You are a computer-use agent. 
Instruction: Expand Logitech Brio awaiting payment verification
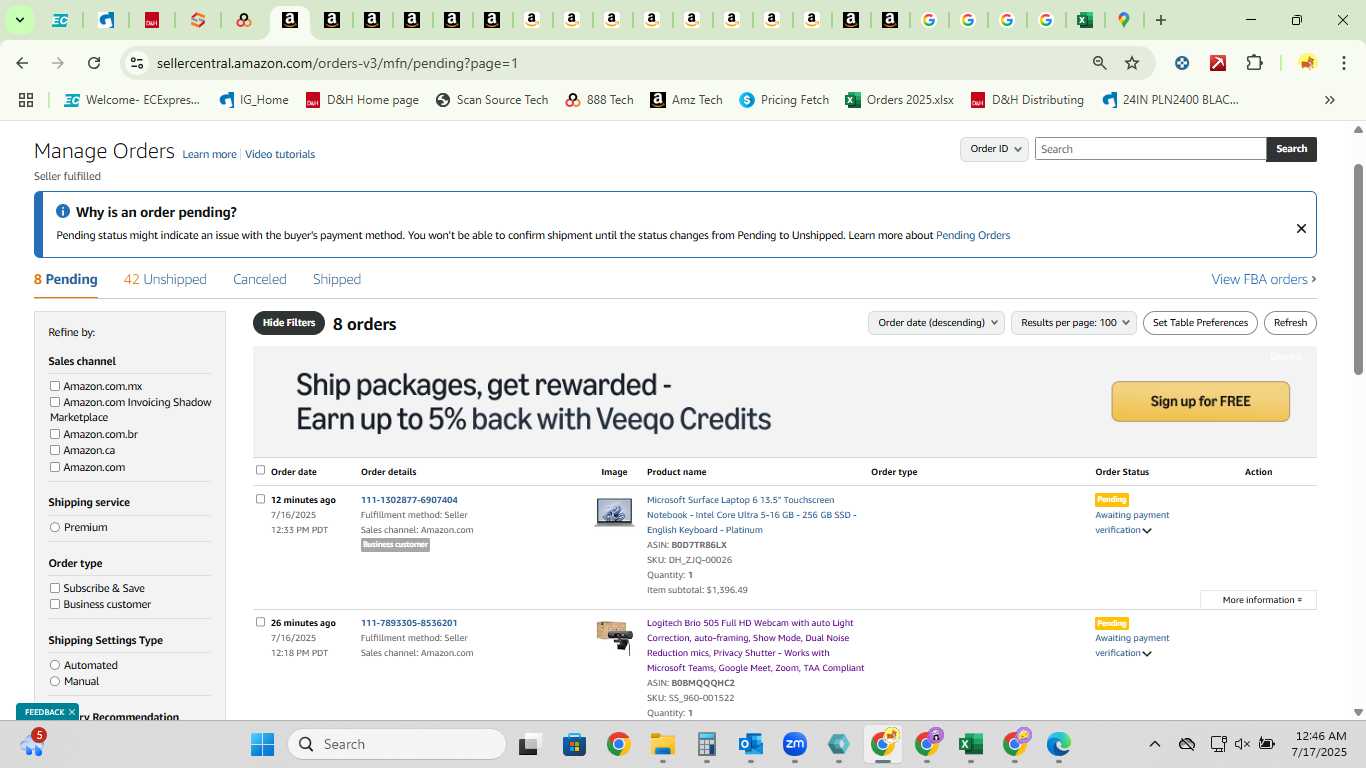tap(1147, 654)
